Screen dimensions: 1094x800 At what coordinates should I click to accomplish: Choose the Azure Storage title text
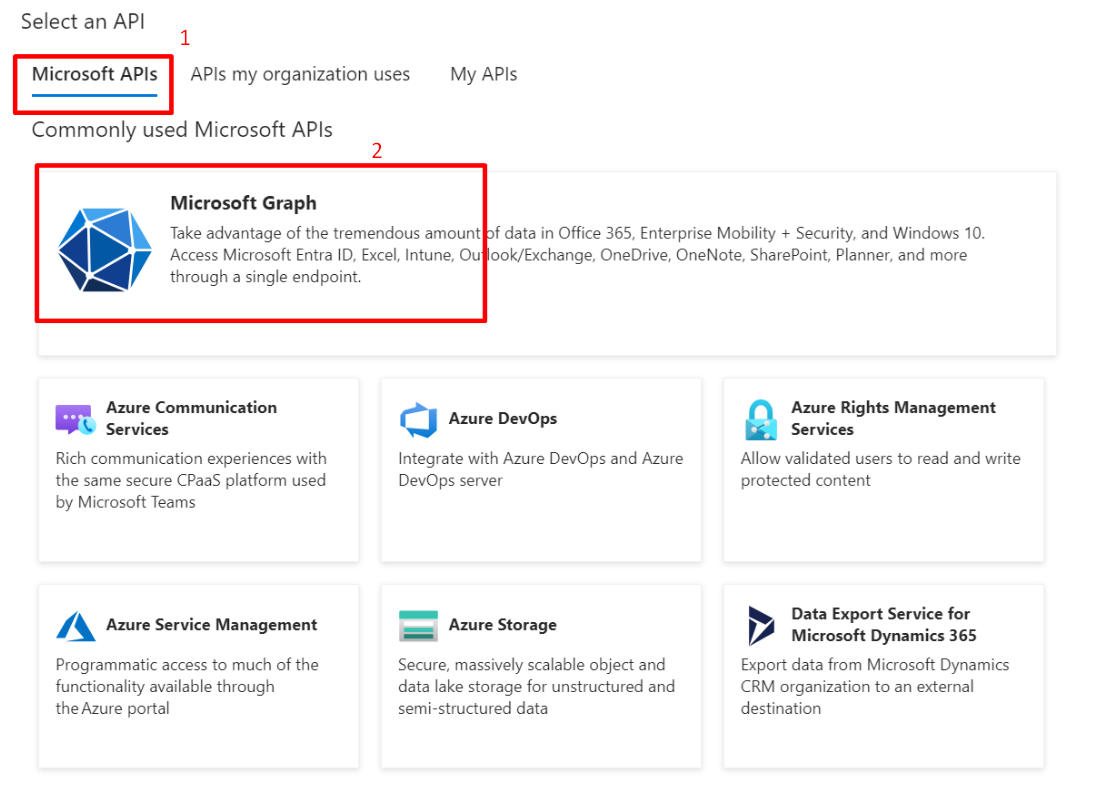click(502, 625)
